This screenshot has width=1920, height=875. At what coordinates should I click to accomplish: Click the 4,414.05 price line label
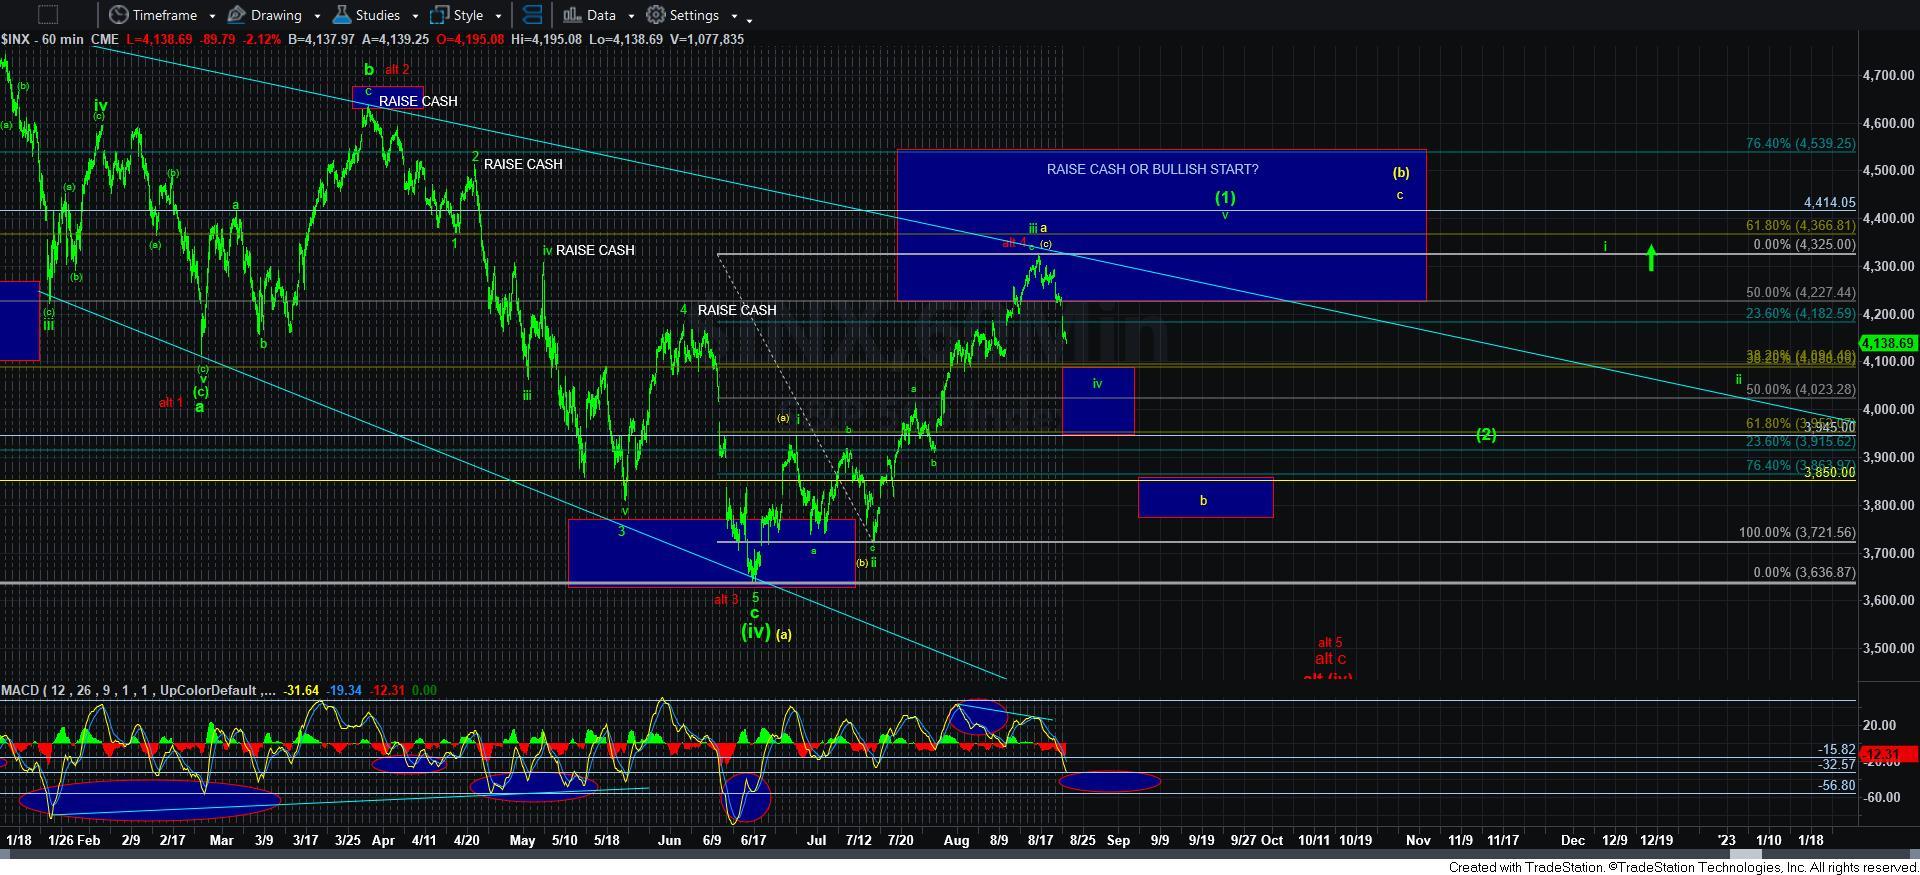pos(1829,202)
